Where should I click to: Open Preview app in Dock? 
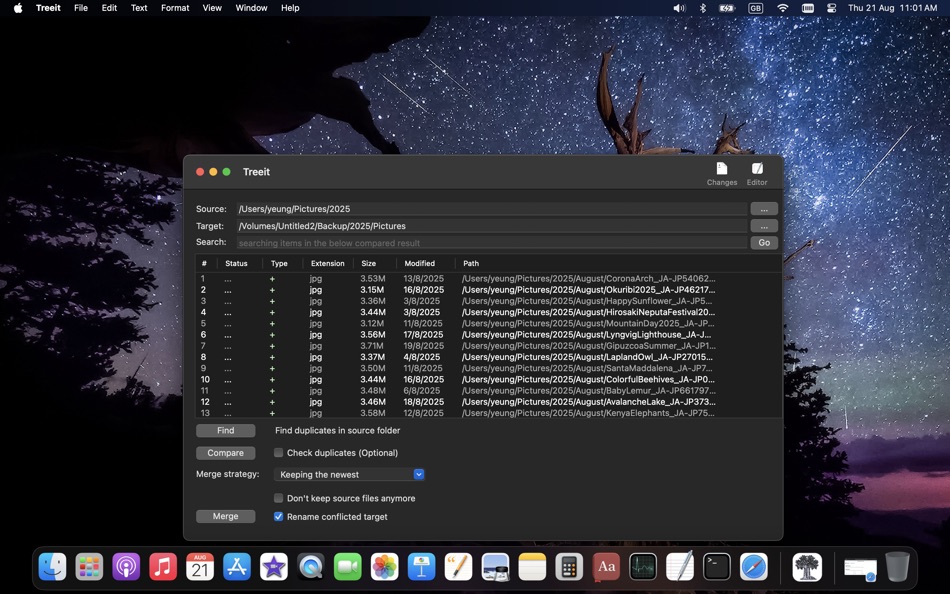click(496, 567)
